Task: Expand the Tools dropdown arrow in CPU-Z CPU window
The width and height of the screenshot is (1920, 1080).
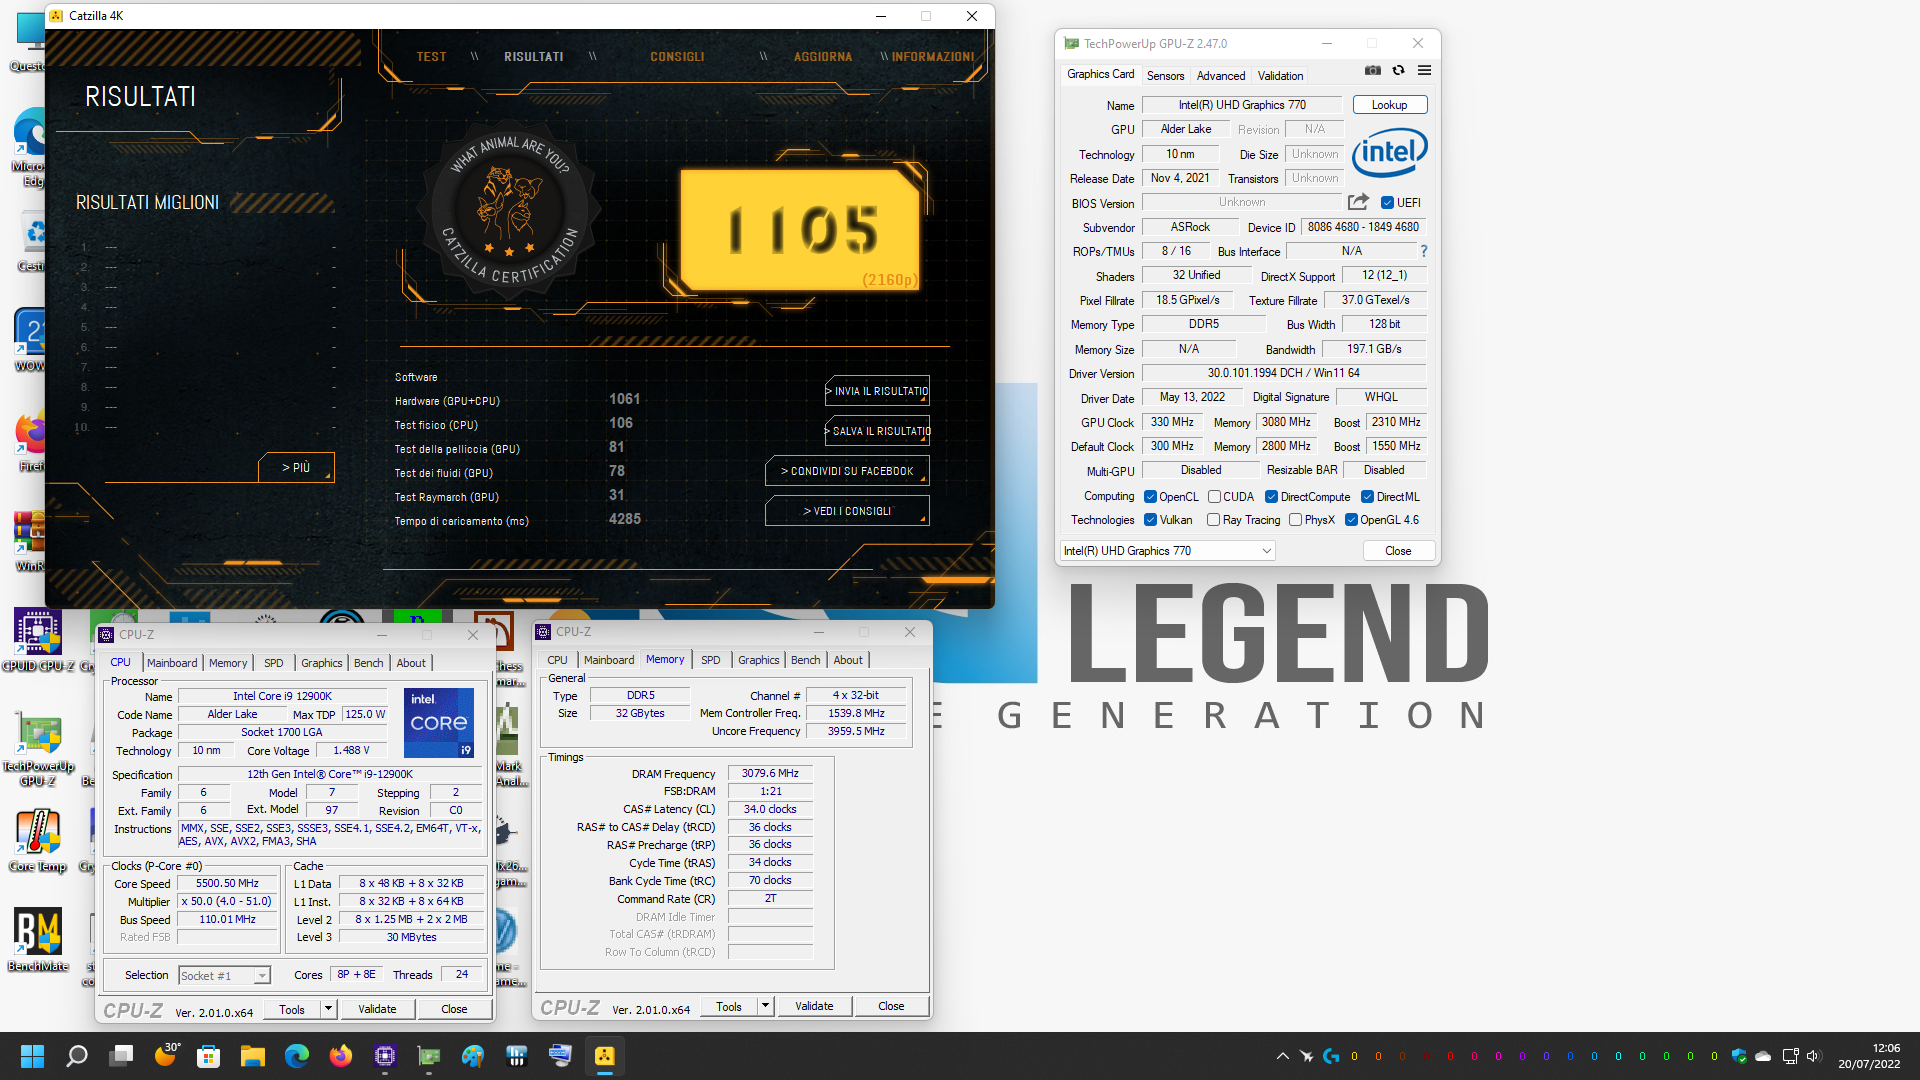Action: 328,1009
